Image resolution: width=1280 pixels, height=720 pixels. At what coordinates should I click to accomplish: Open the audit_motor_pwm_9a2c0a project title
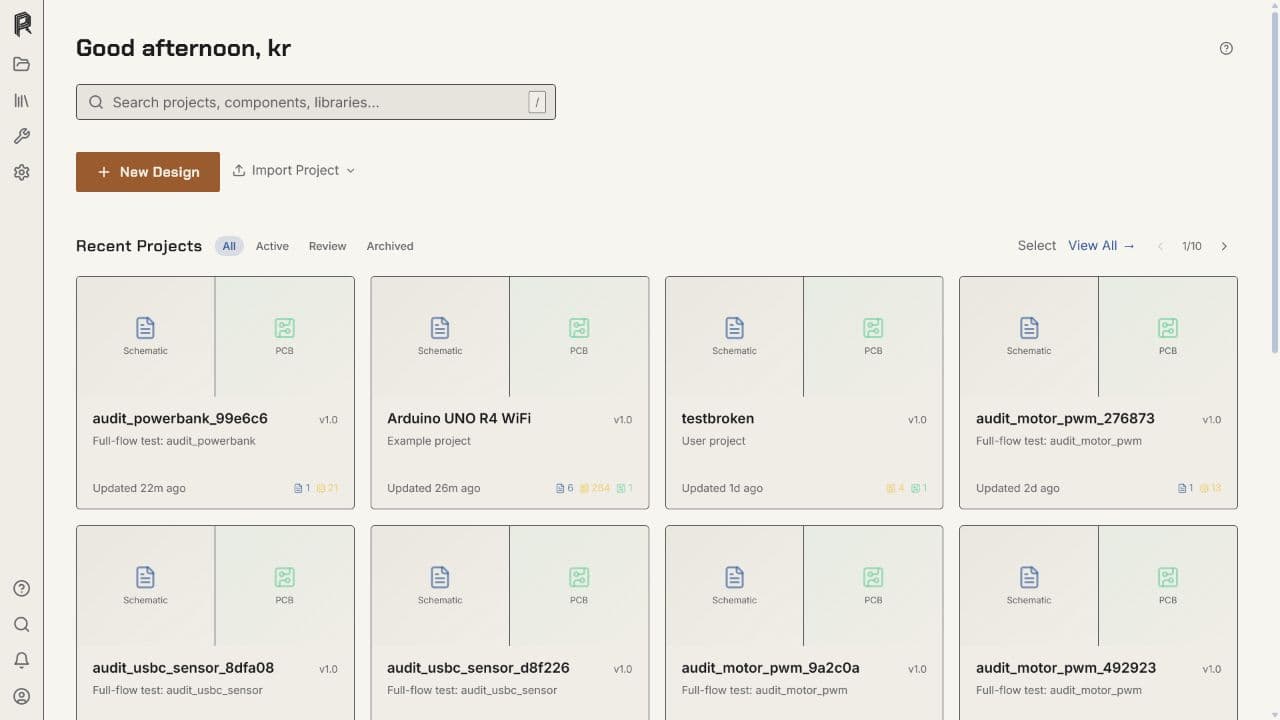point(771,668)
